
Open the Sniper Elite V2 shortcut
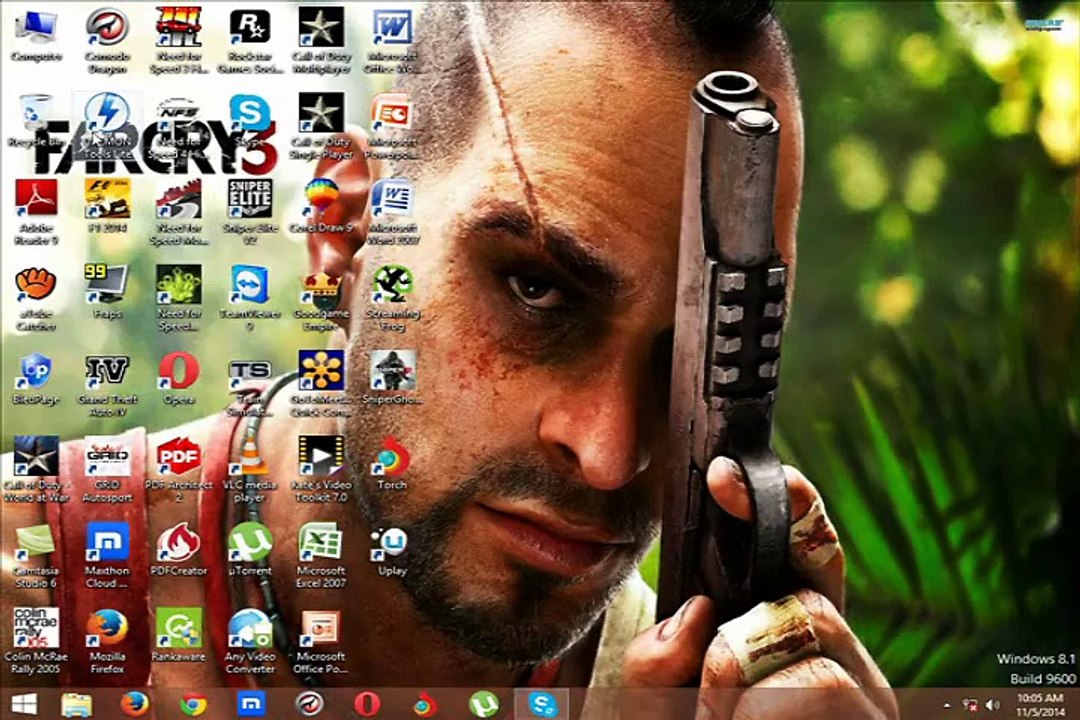tap(250, 212)
